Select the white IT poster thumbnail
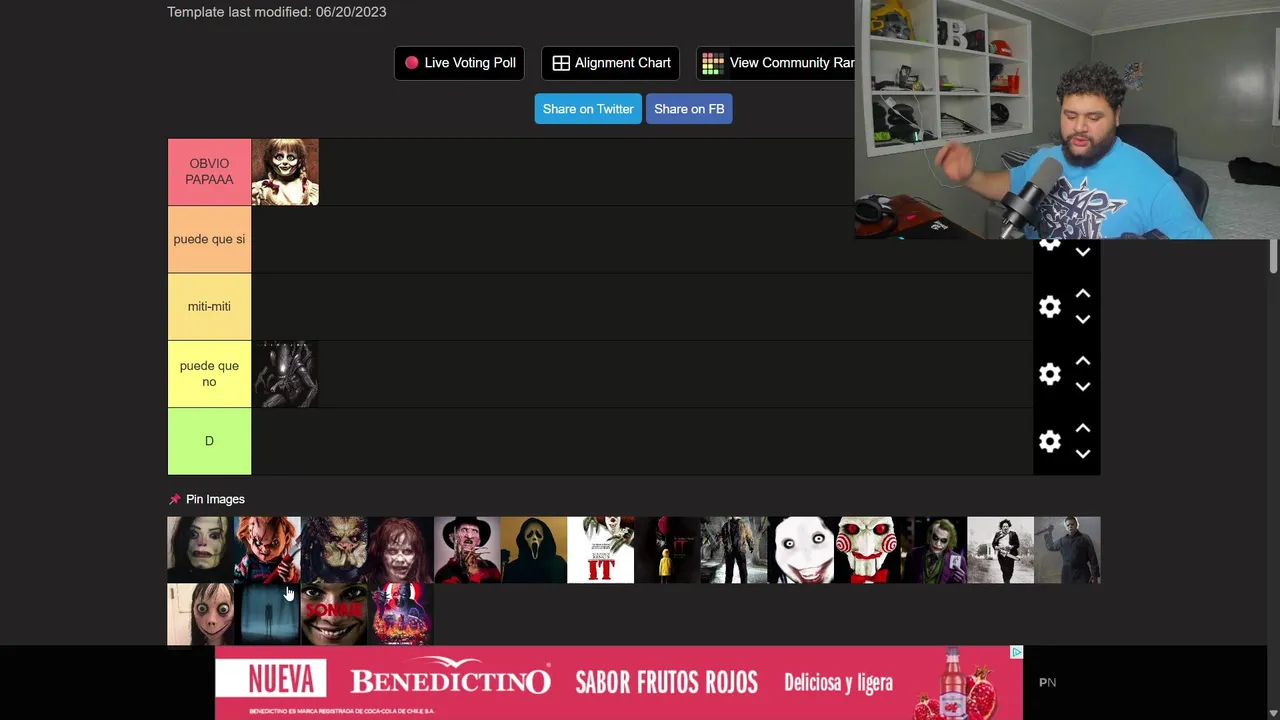 coord(600,550)
